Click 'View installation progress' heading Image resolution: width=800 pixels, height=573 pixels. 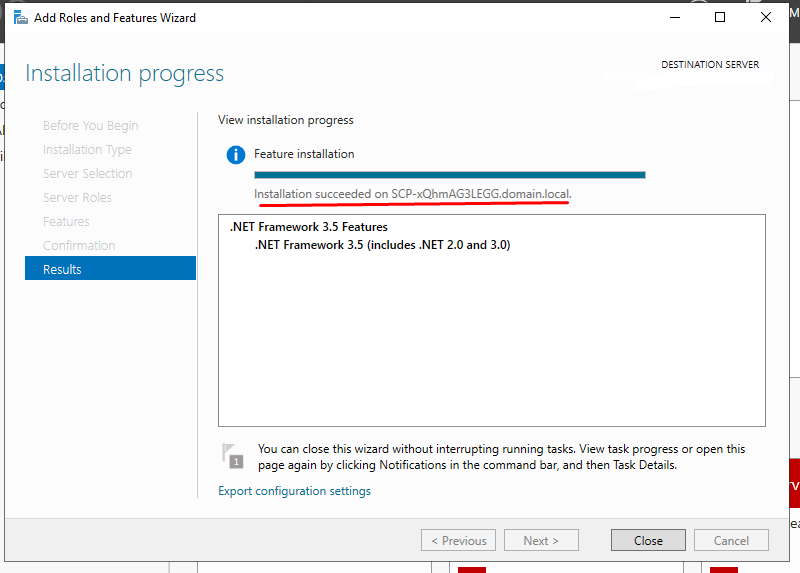coord(286,120)
